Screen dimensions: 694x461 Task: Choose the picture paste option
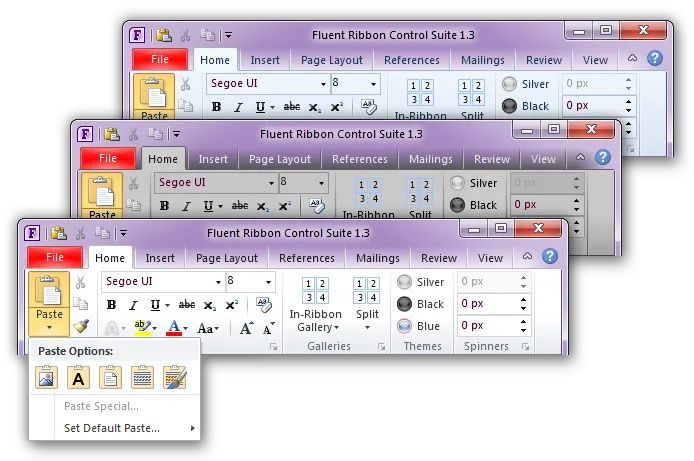46,377
